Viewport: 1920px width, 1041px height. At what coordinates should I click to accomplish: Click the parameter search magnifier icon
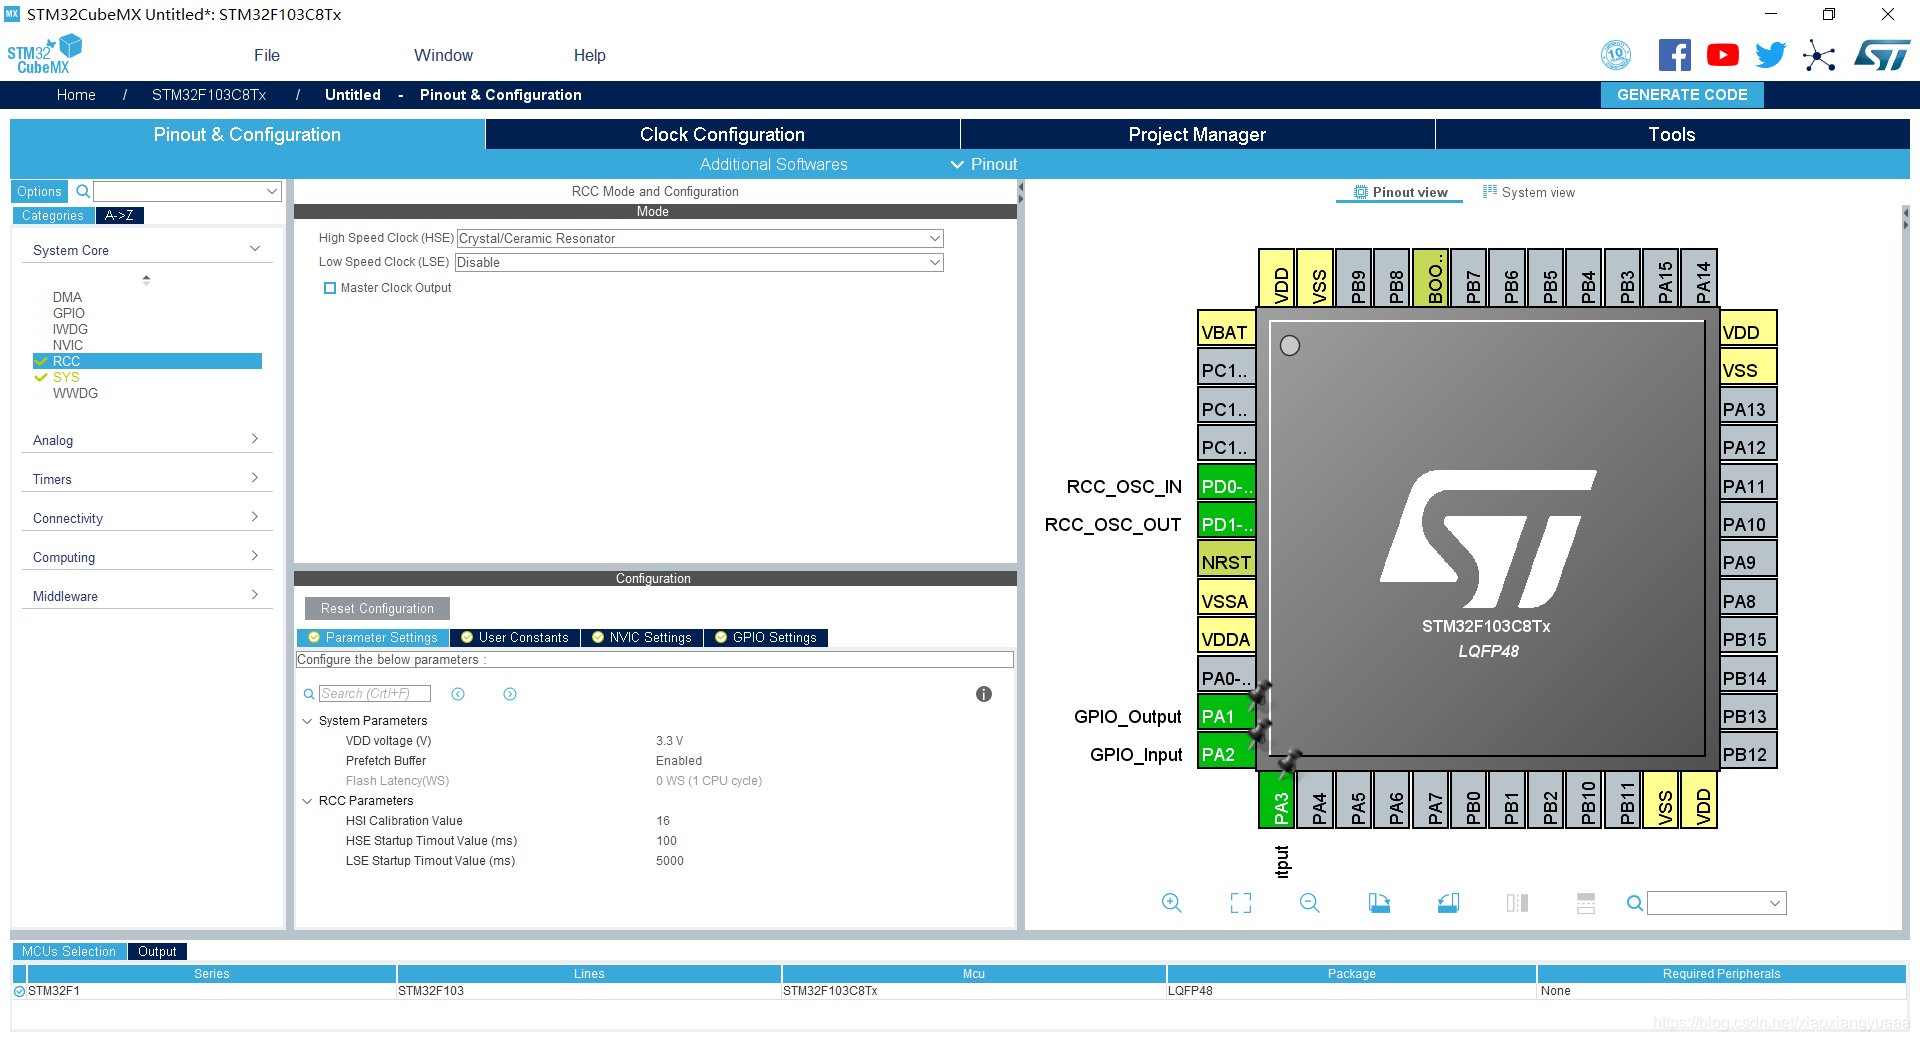tap(309, 694)
